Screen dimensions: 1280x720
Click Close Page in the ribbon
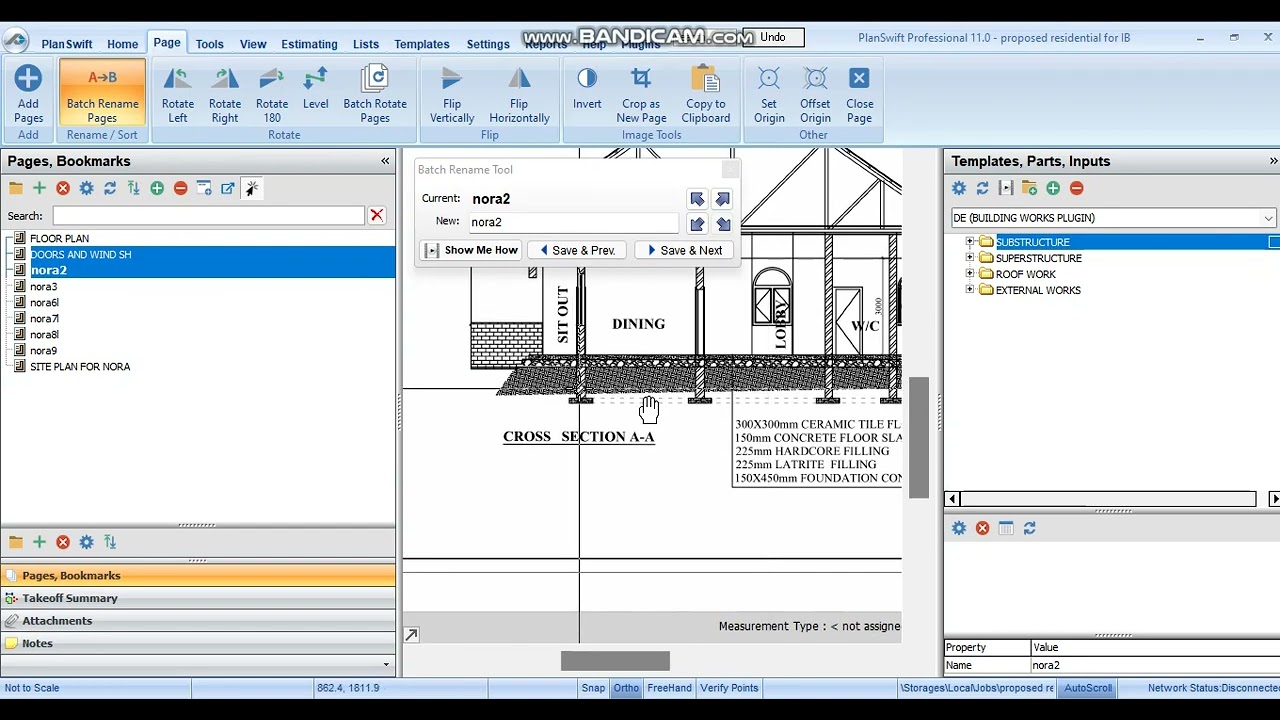[x=860, y=94]
